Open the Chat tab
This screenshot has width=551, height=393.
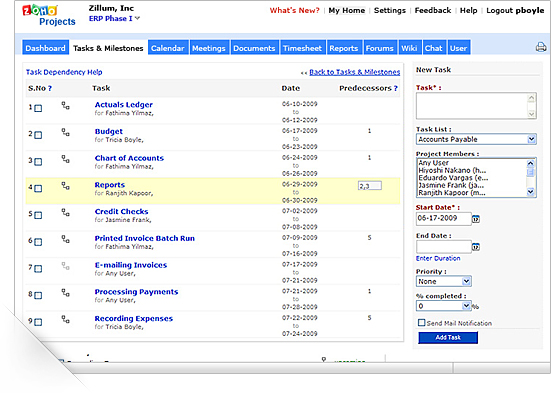434,48
